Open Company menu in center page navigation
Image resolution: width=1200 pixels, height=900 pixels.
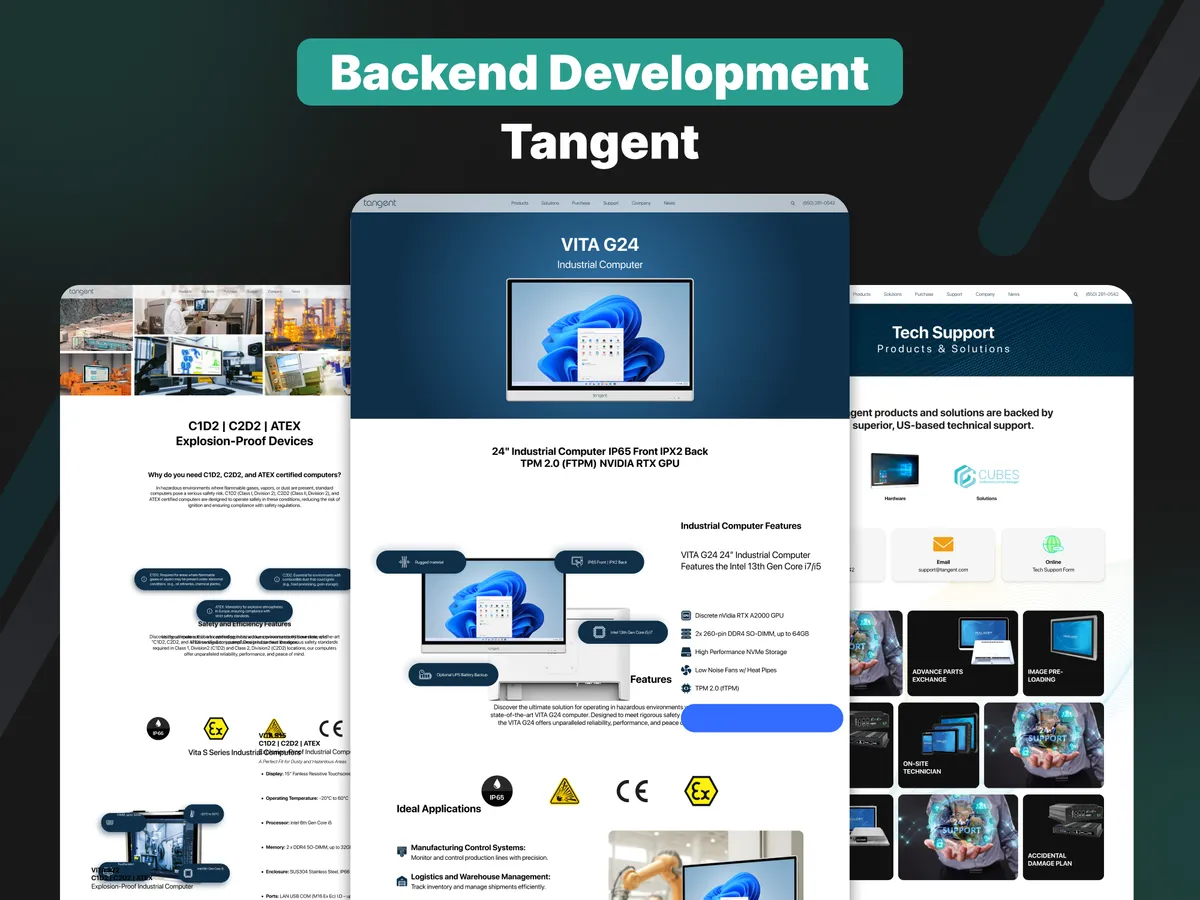point(641,203)
